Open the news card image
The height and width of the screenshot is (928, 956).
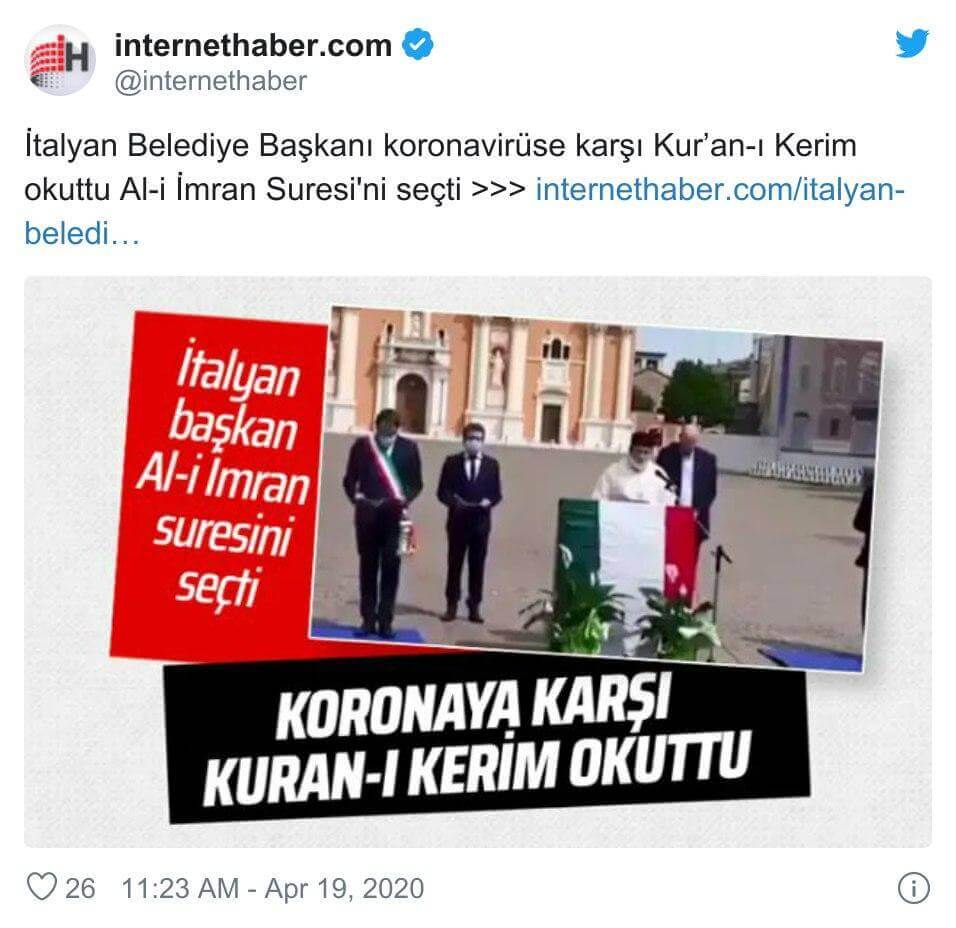[477, 562]
